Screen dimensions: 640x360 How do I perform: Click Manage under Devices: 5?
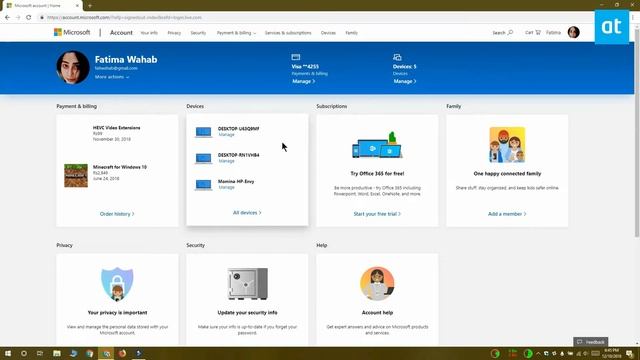pyautogui.click(x=404, y=81)
